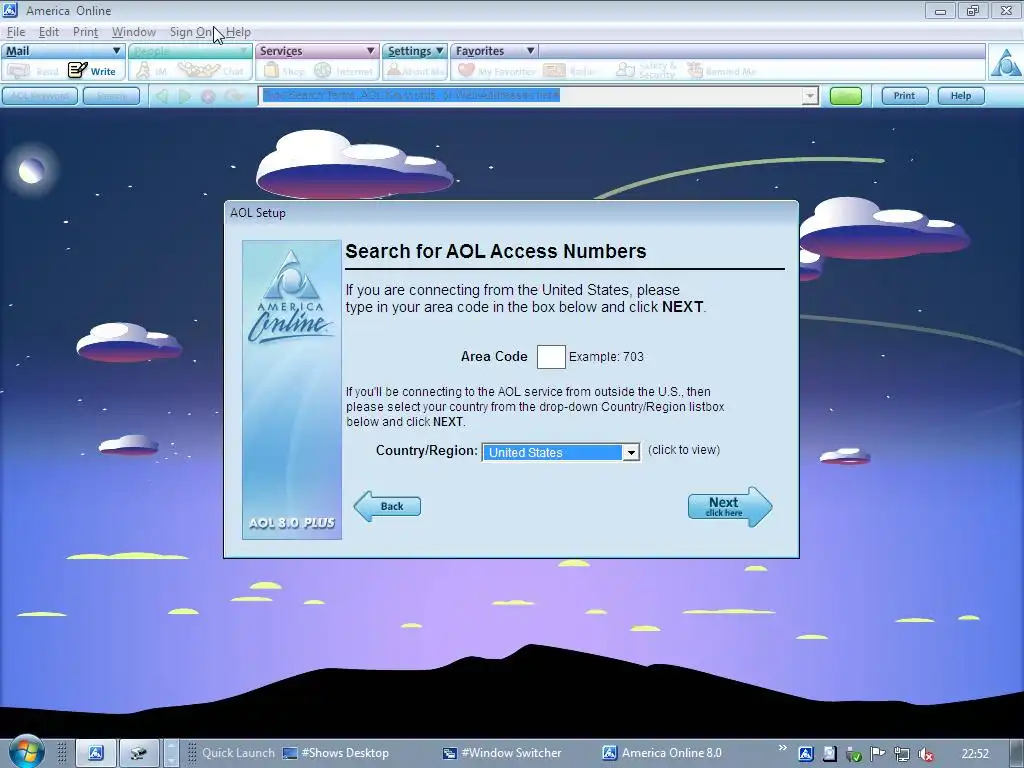This screenshot has width=1024, height=768.
Task: Click the Help toolbar button
Action: click(961, 96)
